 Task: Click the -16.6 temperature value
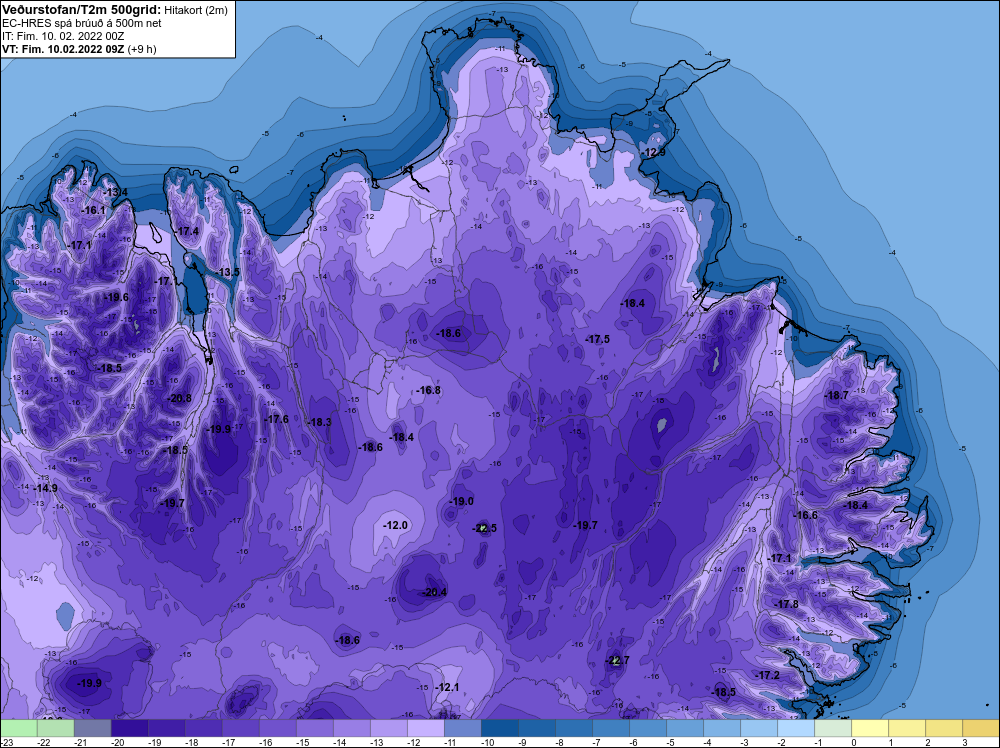[805, 515]
